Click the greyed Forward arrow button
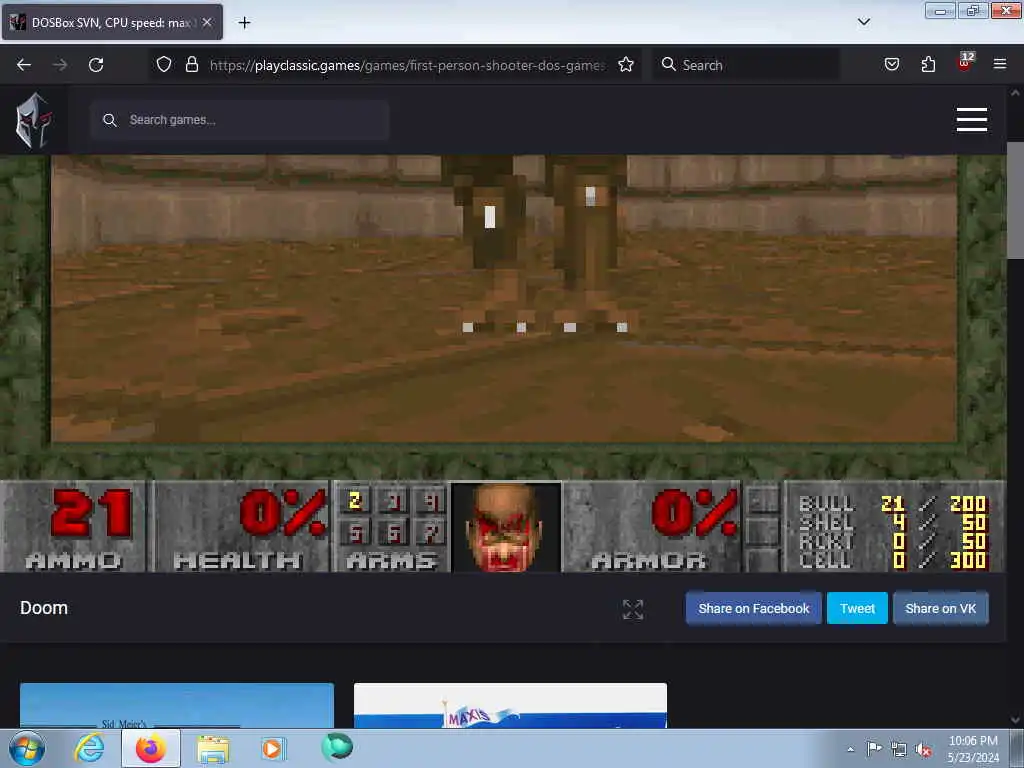This screenshot has width=1024, height=768. coord(59,65)
